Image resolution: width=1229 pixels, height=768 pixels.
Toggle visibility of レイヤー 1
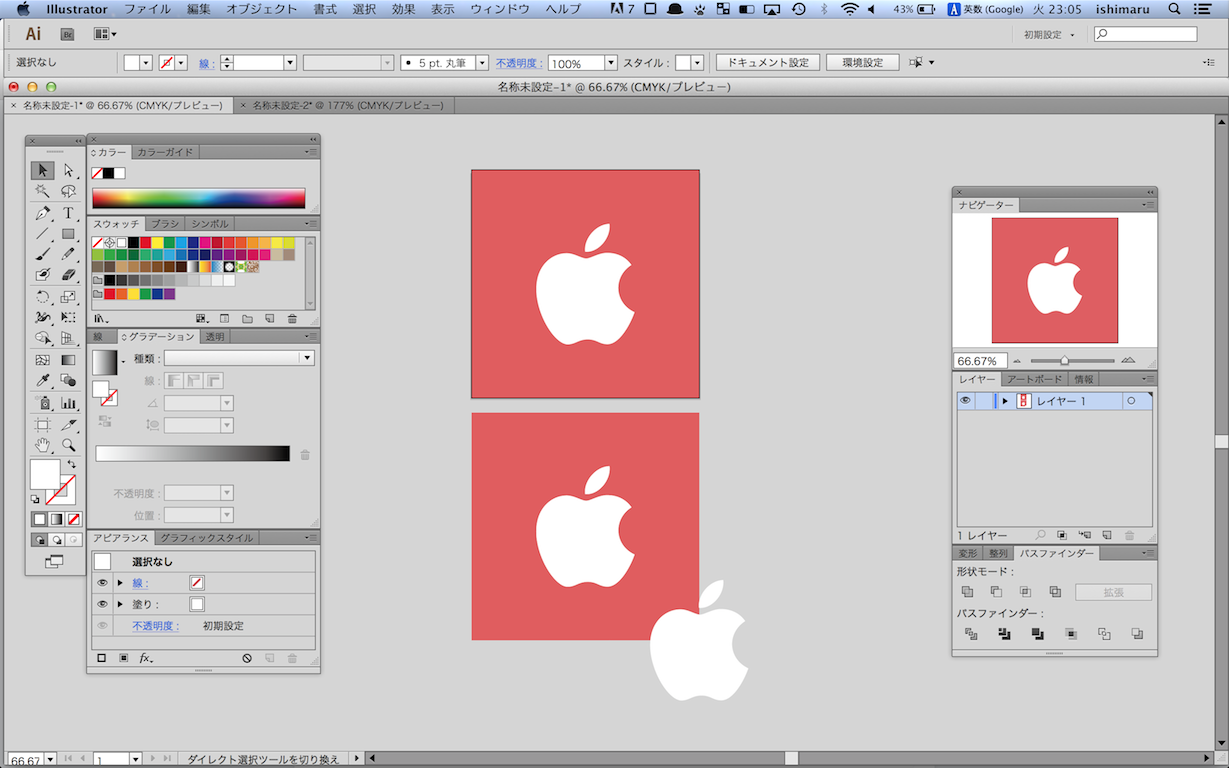pyautogui.click(x=965, y=401)
